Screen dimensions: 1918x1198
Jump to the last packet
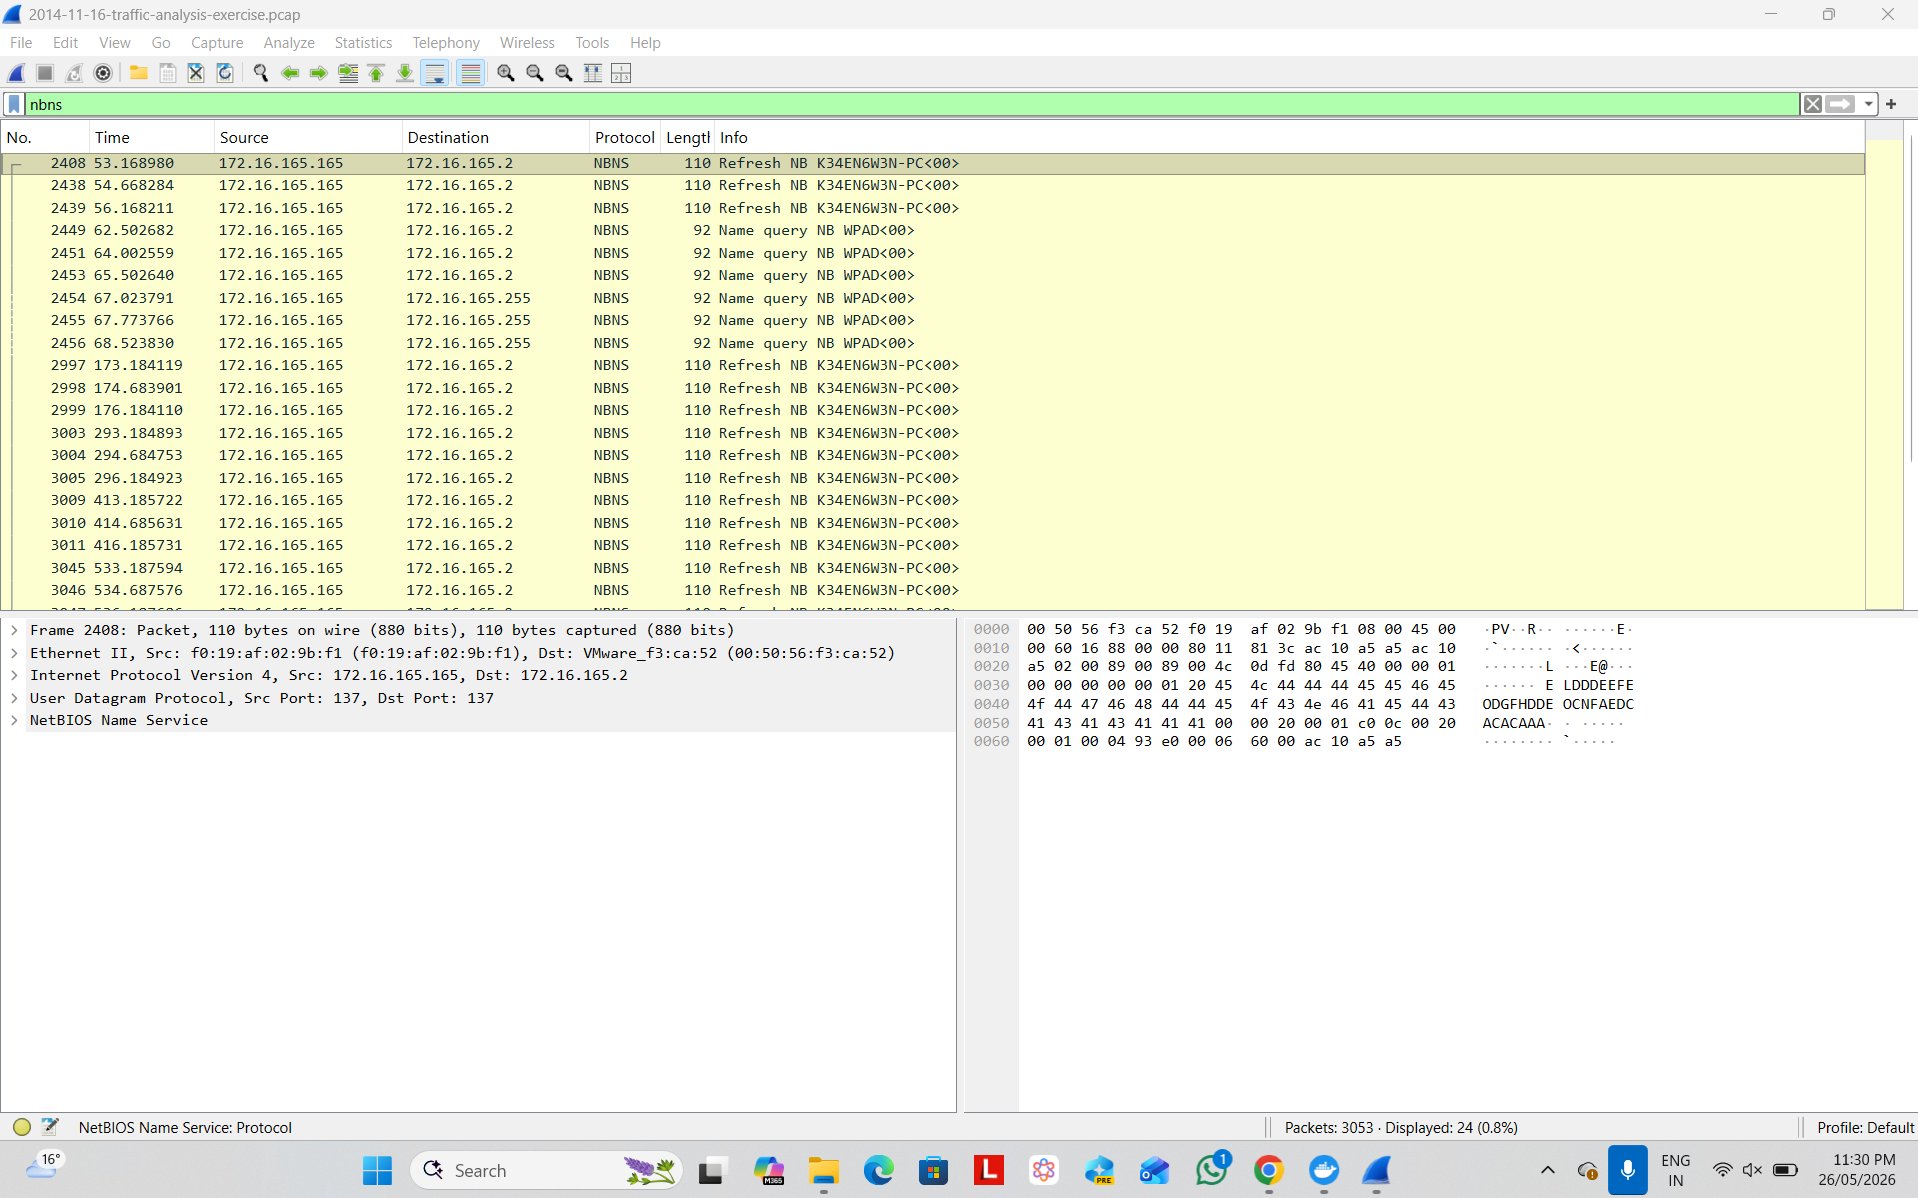coord(405,73)
